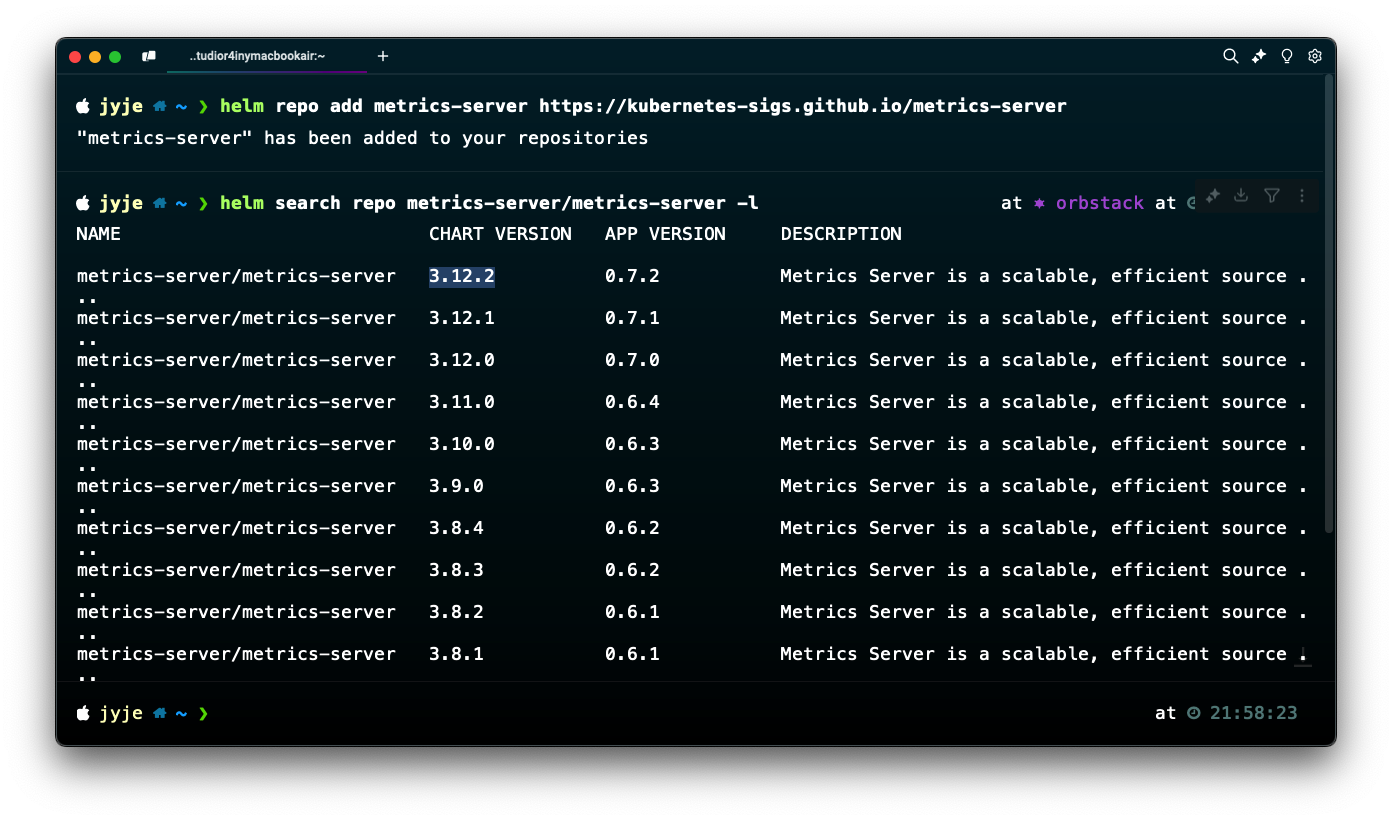Viewport: 1392px width, 820px height.
Task: Click chart version 3.8.3
Action: click(456, 570)
